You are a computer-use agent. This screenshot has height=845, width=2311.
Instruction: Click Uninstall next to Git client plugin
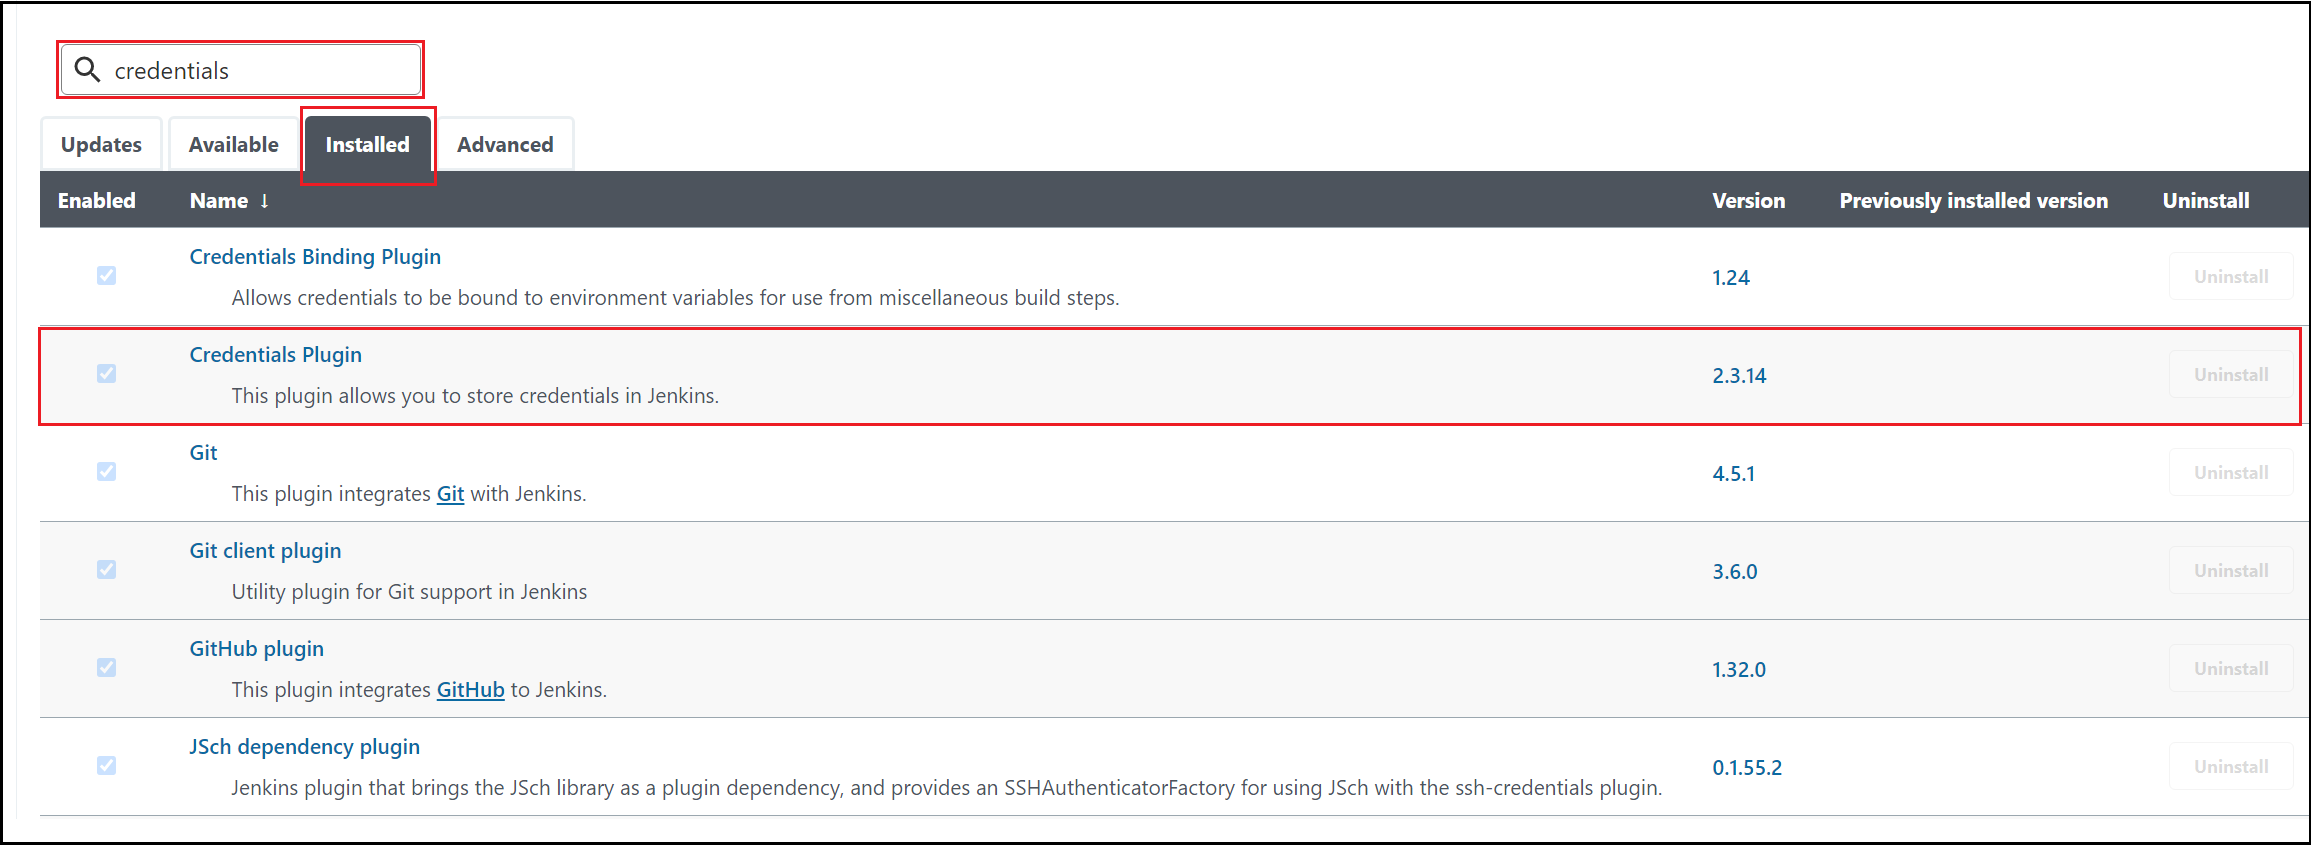(x=2230, y=569)
